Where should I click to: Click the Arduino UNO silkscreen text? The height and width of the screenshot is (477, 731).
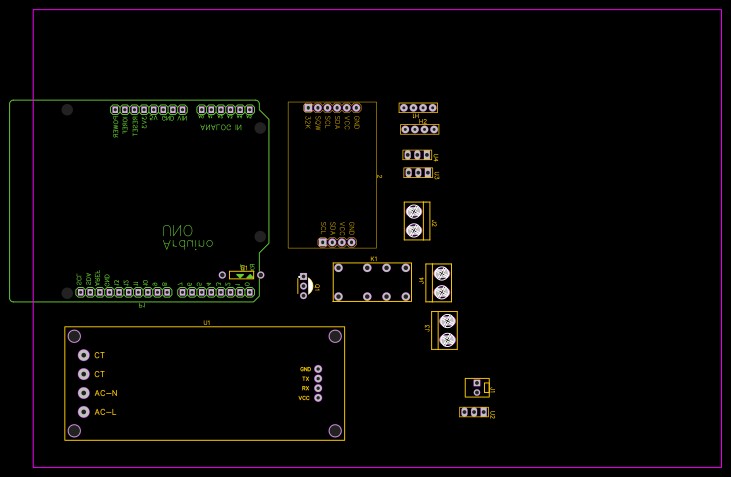(x=187, y=237)
